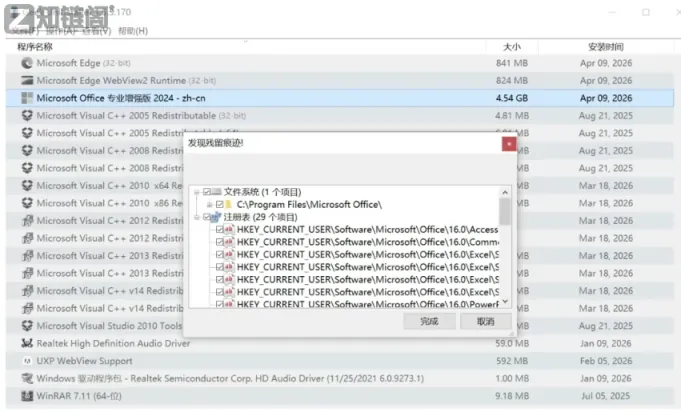Click the drive icon beside 文件系统
681x412 pixels.
pos(216,192)
